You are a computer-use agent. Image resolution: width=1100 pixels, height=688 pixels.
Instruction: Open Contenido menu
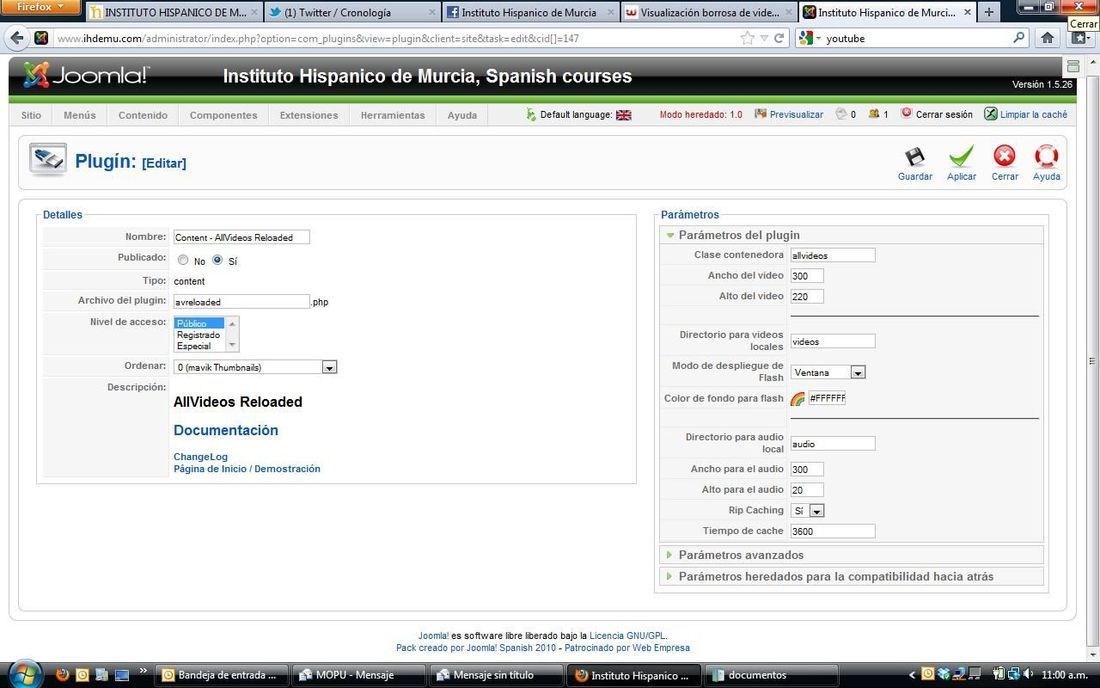point(142,115)
